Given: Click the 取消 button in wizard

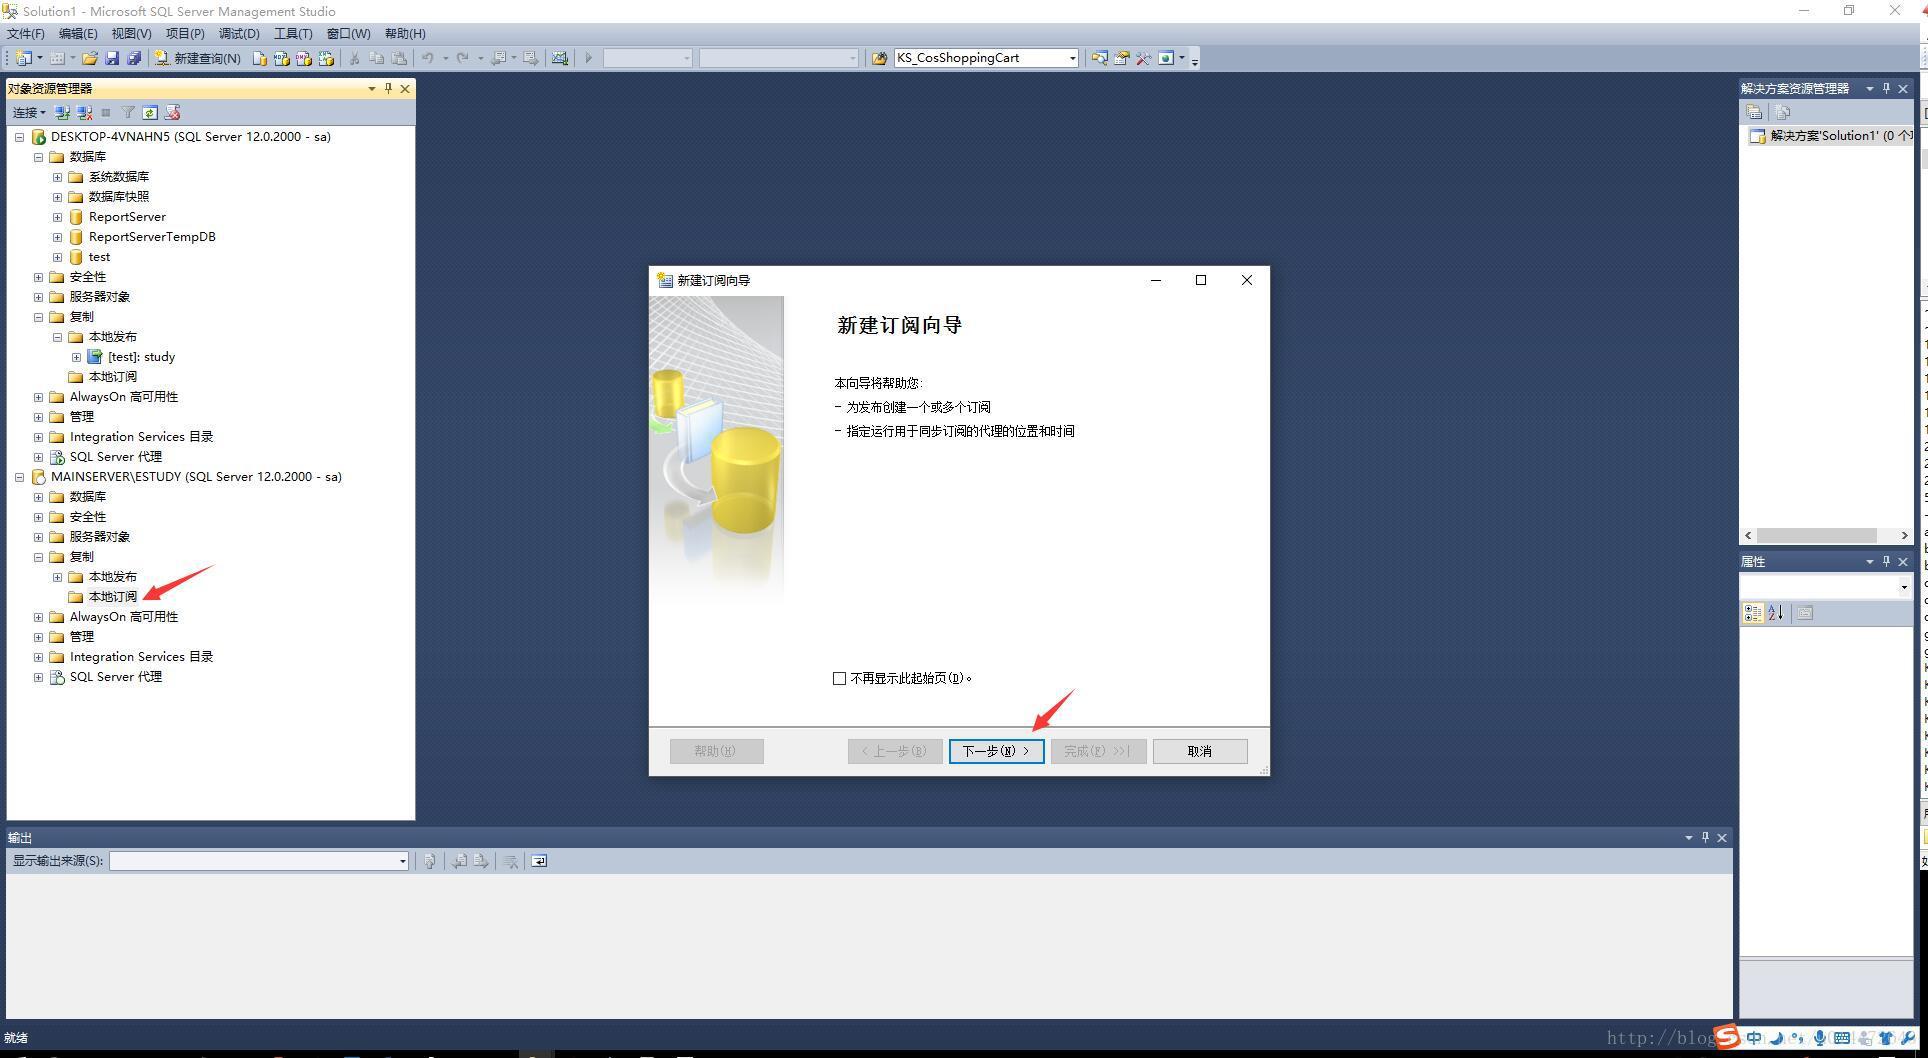Looking at the screenshot, I should 1199,751.
